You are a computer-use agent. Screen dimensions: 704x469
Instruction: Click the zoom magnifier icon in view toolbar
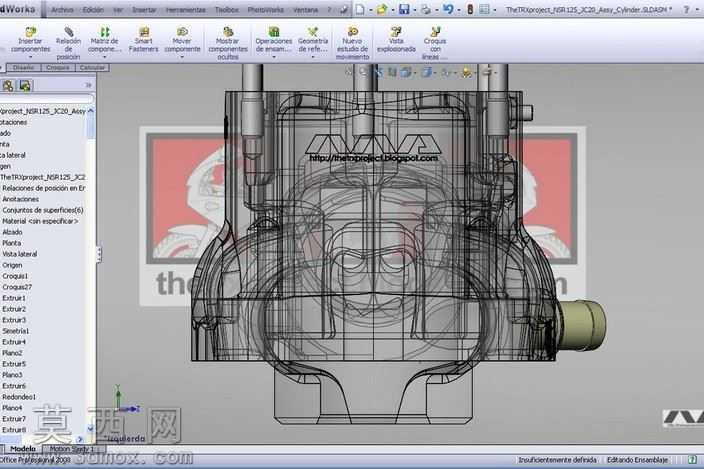tap(363, 72)
